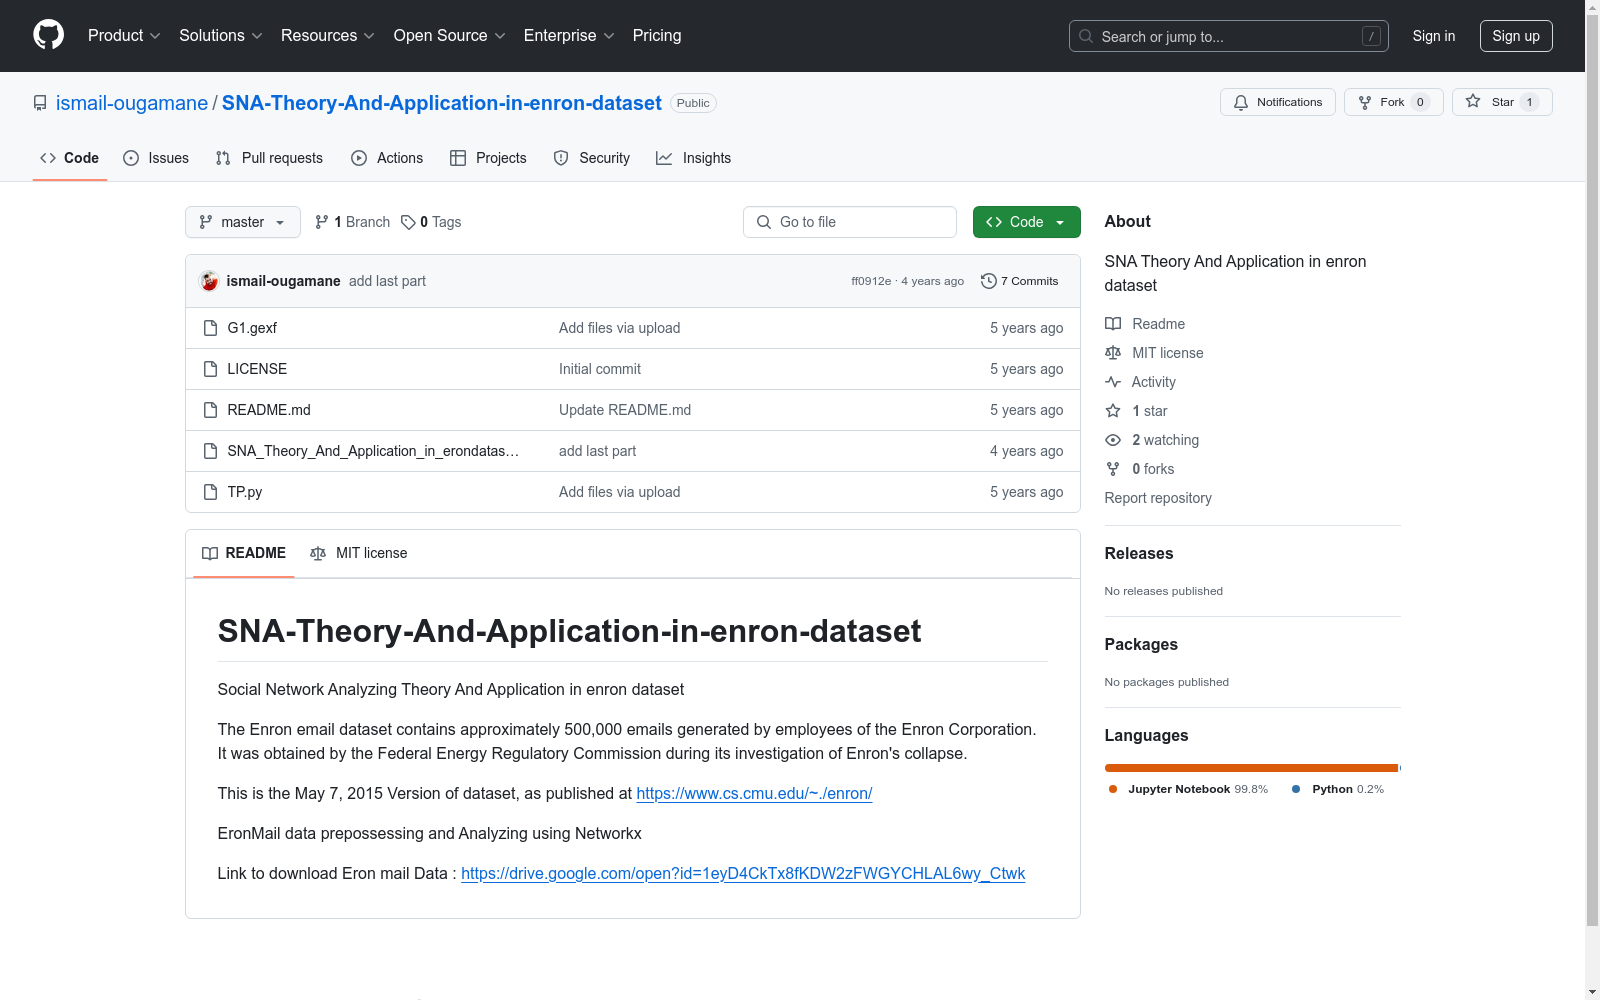
Task: Click the ismail-ougamane avatar image
Action: [x=209, y=281]
